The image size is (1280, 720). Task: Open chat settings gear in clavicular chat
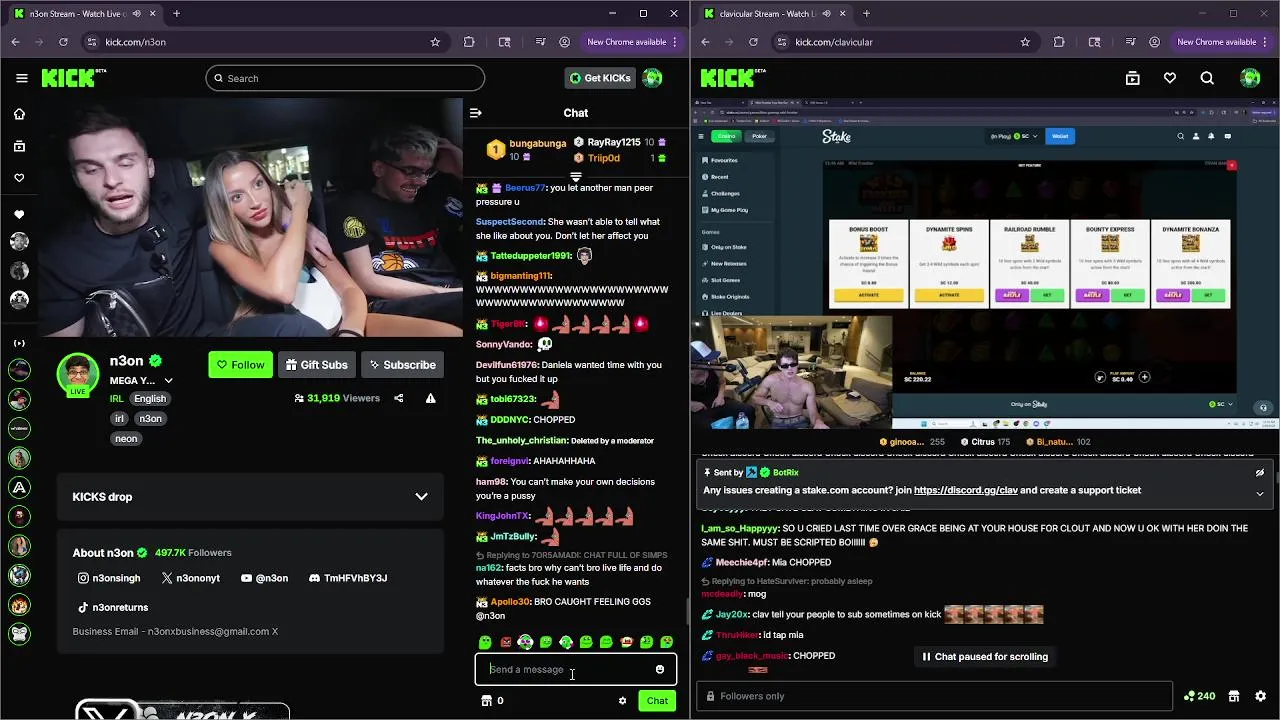[x=1260, y=696]
